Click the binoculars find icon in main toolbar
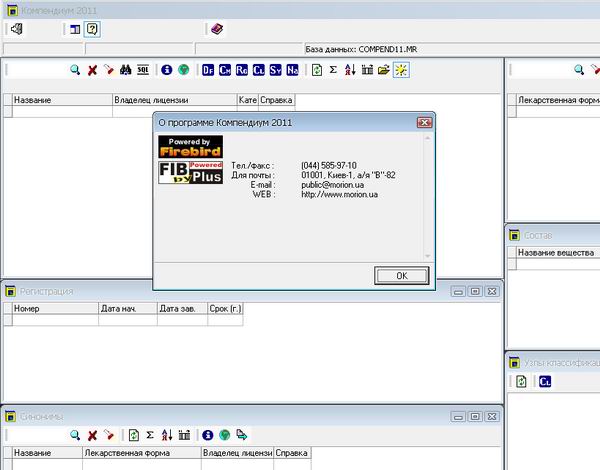 pos(126,70)
